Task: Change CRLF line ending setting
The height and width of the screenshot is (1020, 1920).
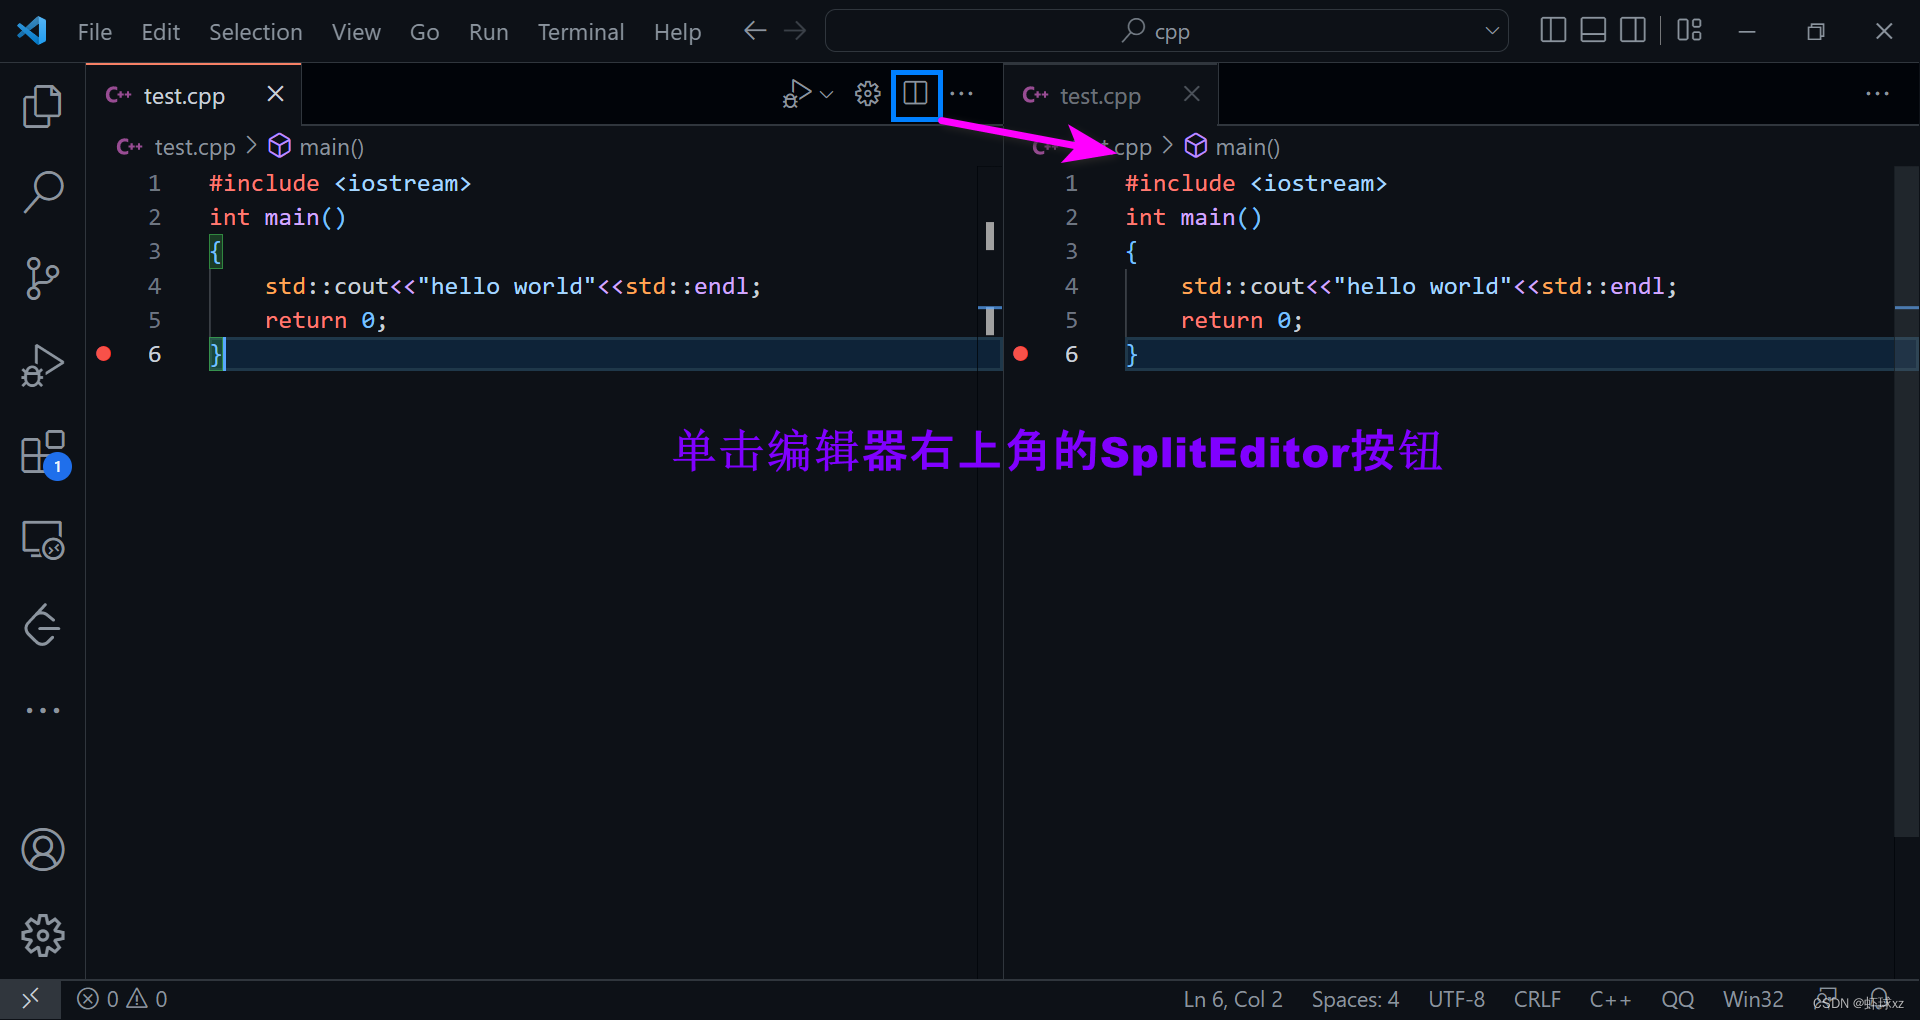Action: [x=1537, y=999]
